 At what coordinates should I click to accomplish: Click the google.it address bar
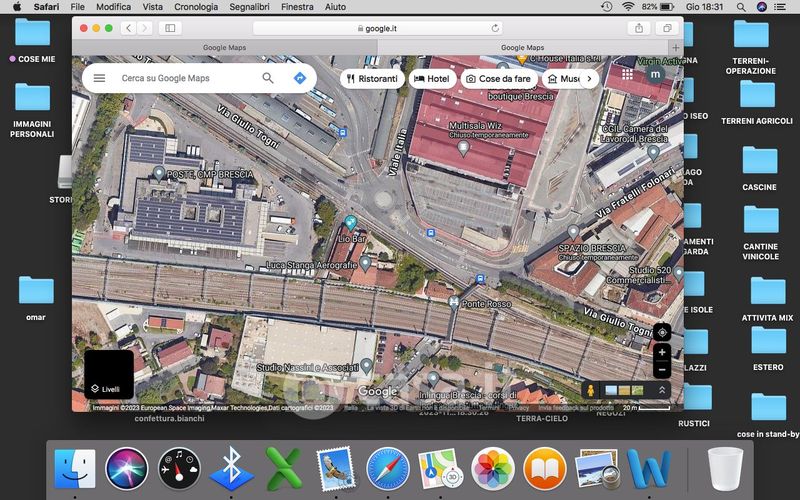[378, 29]
